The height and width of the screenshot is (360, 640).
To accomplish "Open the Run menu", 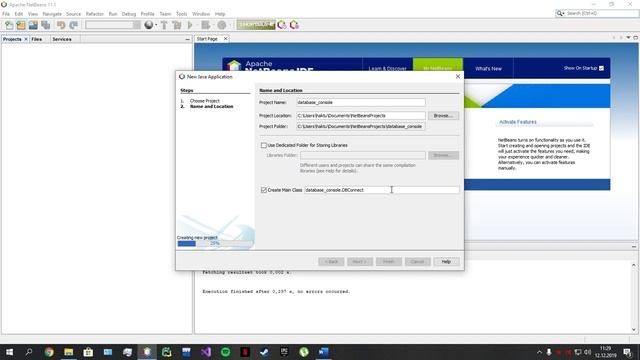I will point(113,14).
